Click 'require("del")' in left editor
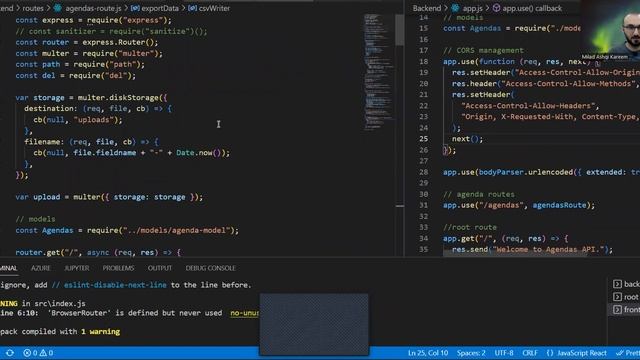The width and height of the screenshot is (640, 360). (x=100, y=76)
